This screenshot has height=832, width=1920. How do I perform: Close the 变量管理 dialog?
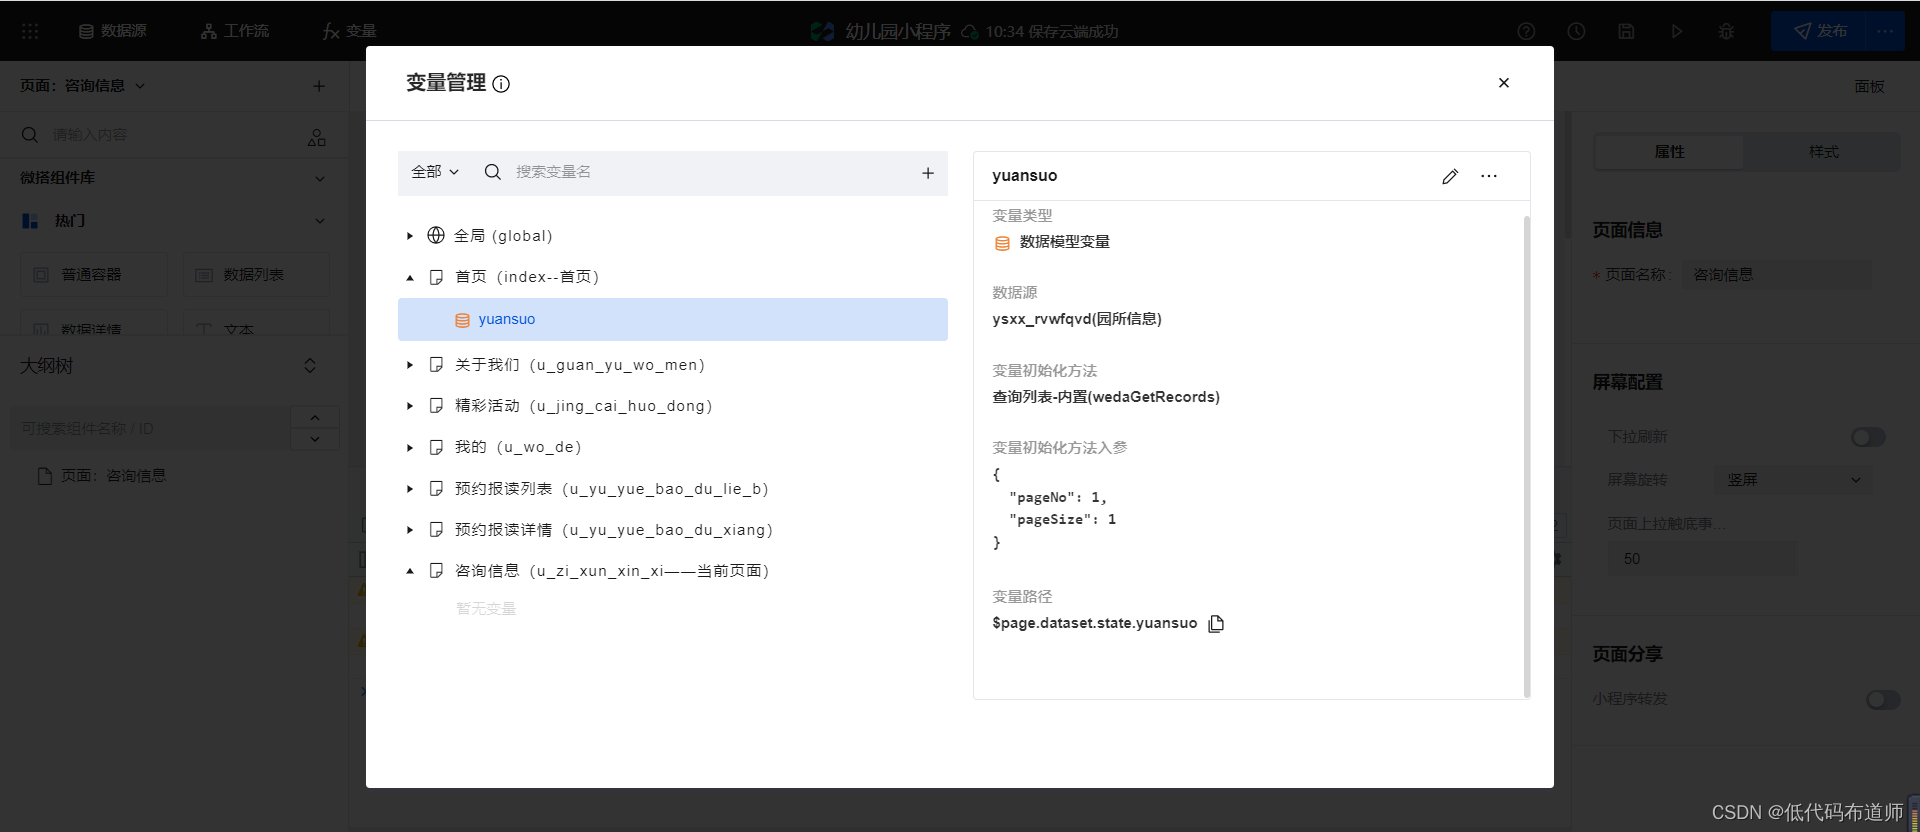(1504, 83)
